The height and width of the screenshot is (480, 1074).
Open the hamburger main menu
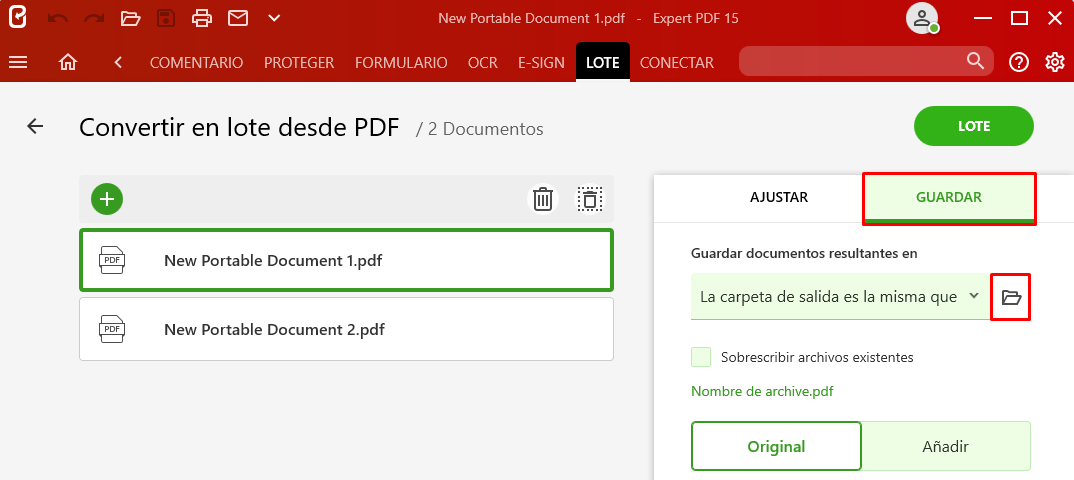tap(18, 62)
